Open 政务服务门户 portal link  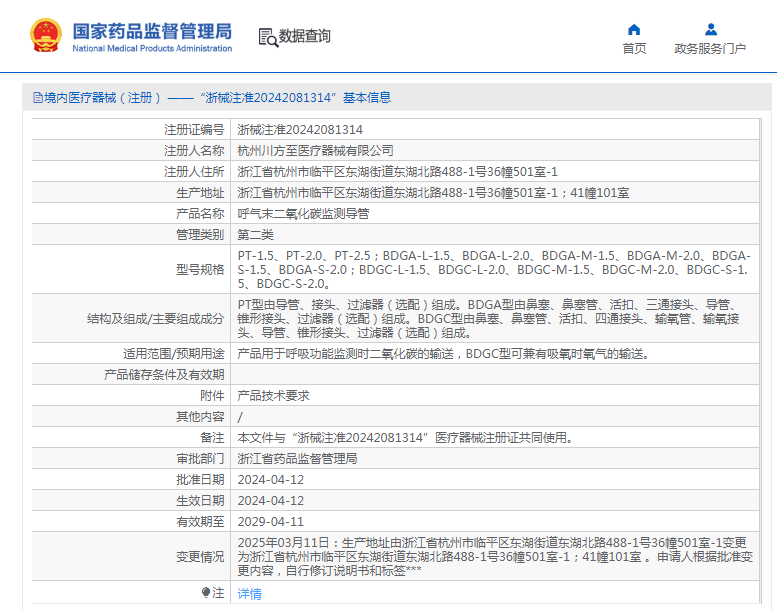click(x=710, y=49)
